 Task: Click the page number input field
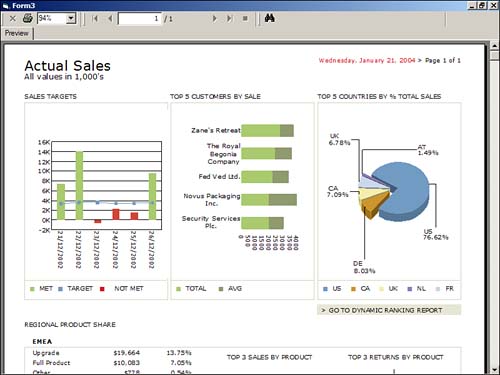pos(139,19)
